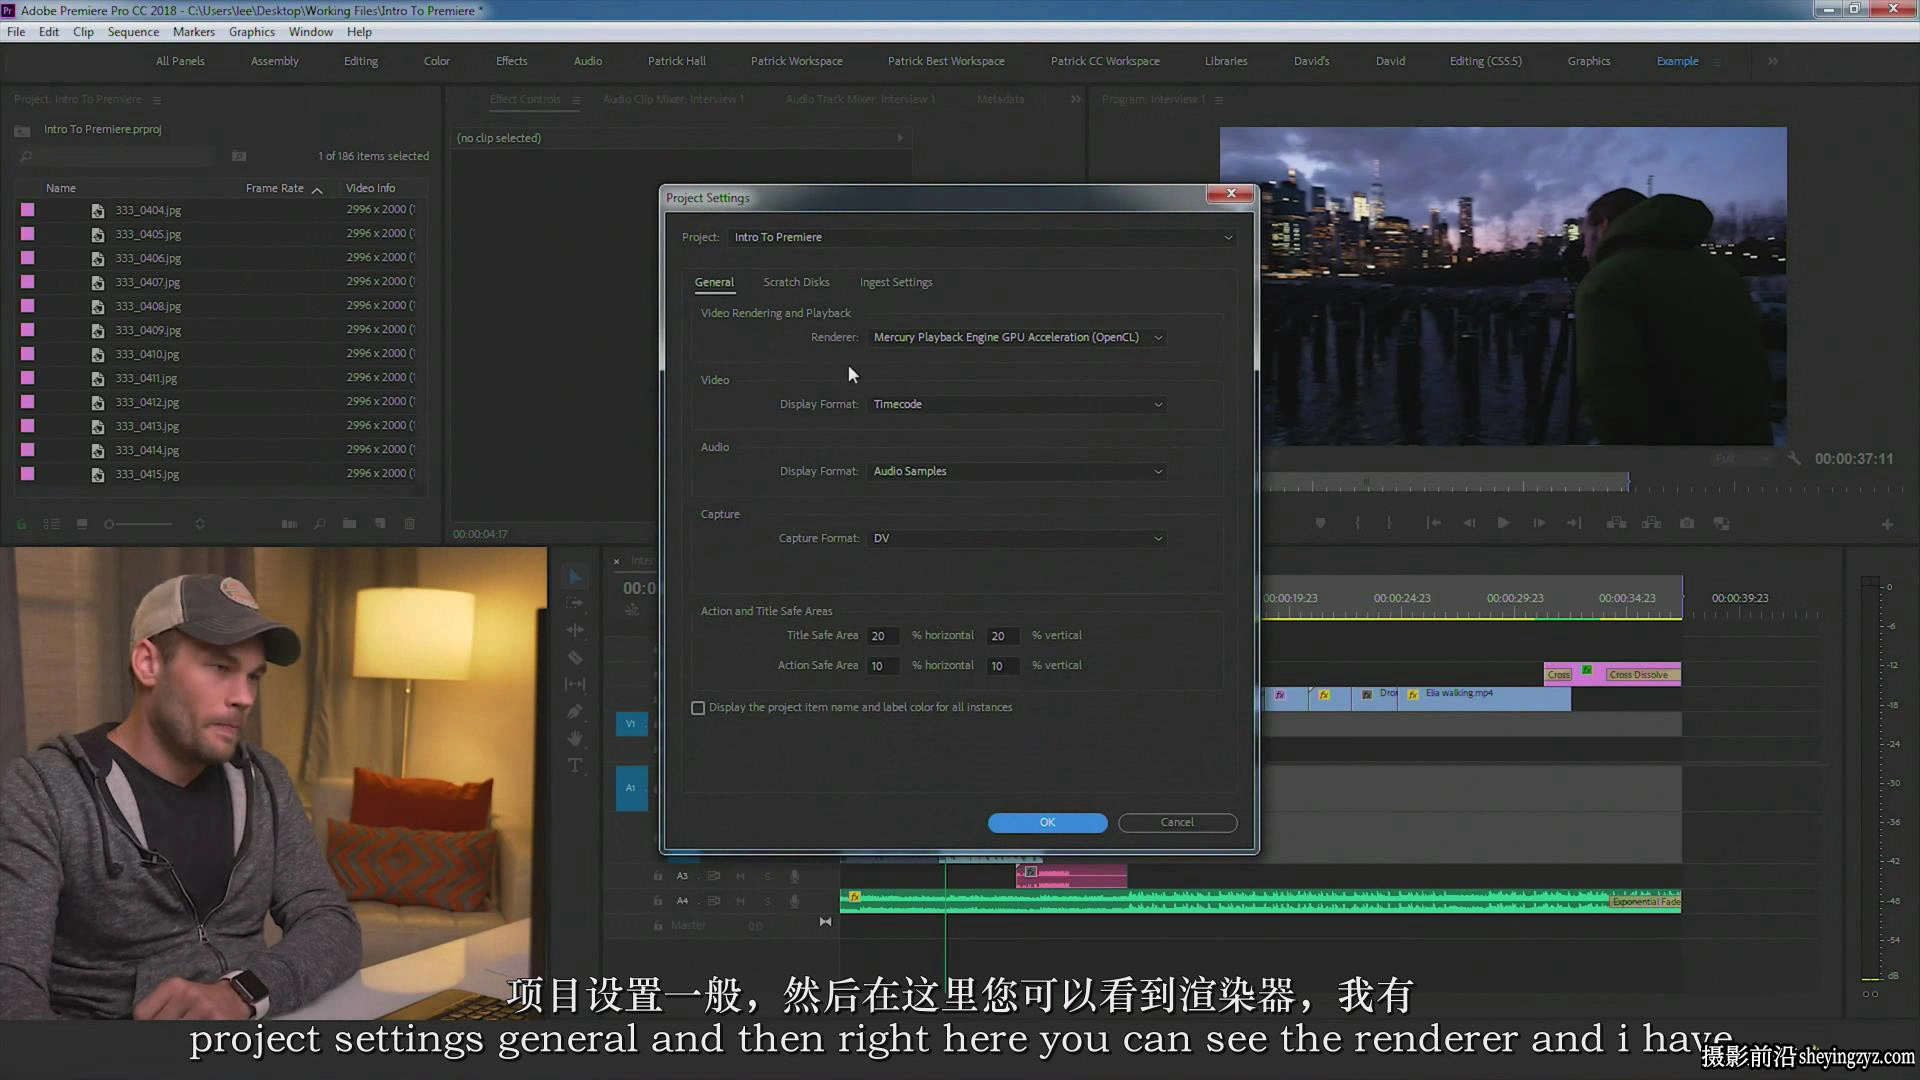The image size is (1920, 1080).
Task: Open the Sequence menu
Action: coord(133,32)
